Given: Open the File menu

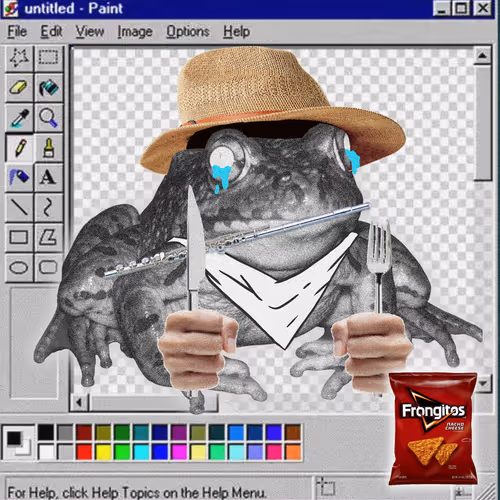Looking at the screenshot, I should (x=17, y=32).
